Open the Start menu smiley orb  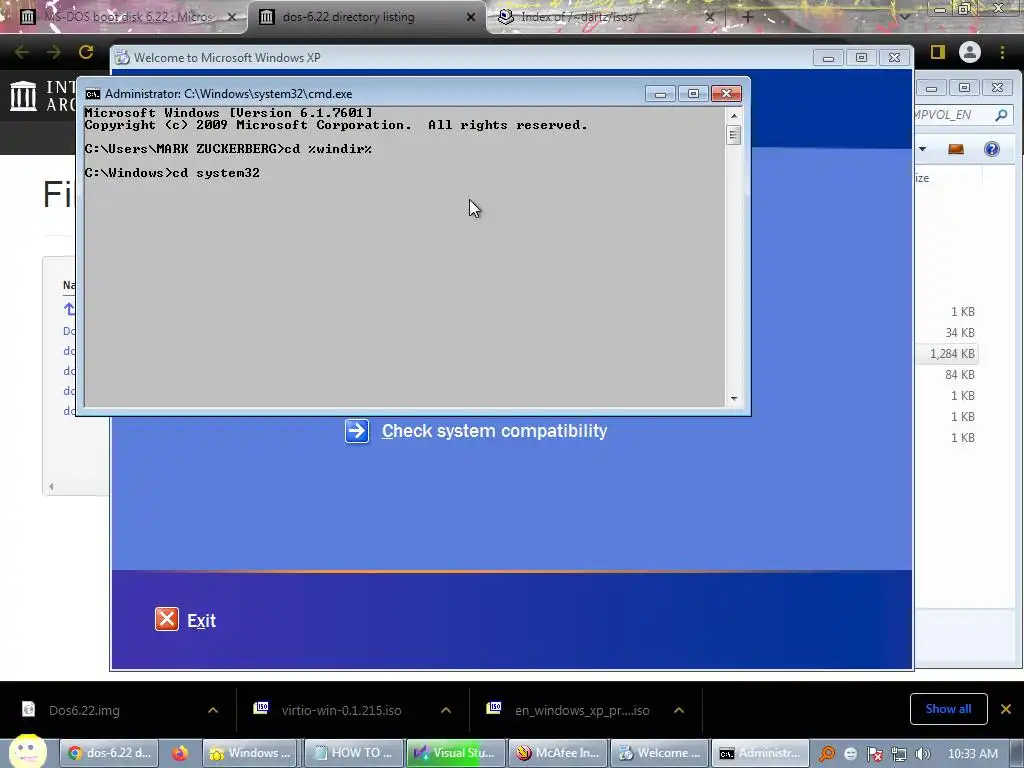coord(28,752)
